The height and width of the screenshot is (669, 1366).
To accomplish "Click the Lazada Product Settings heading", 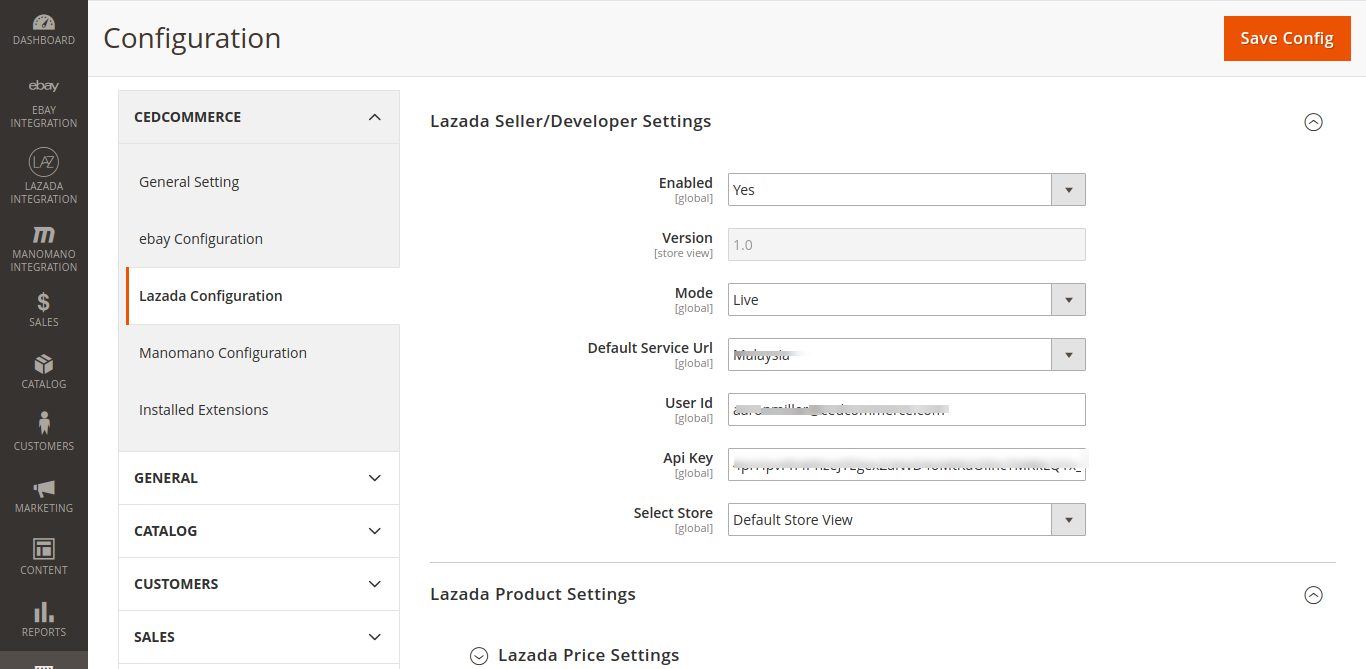I will pyautogui.click(x=533, y=594).
